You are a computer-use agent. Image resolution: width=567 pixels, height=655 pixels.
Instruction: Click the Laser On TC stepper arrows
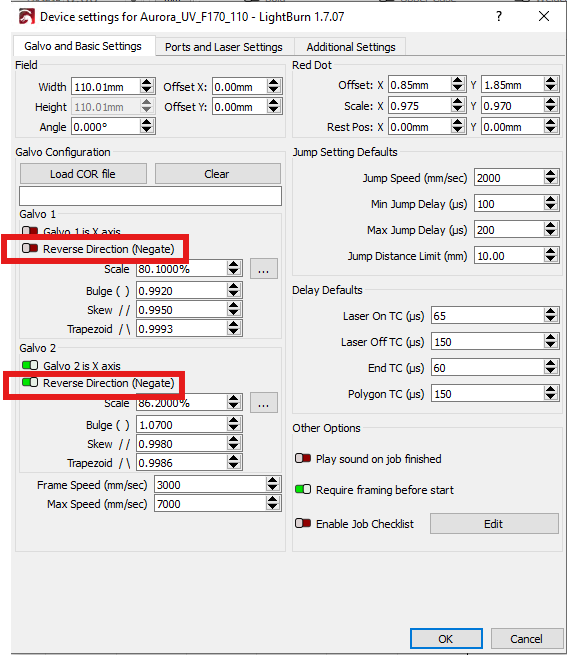point(551,316)
